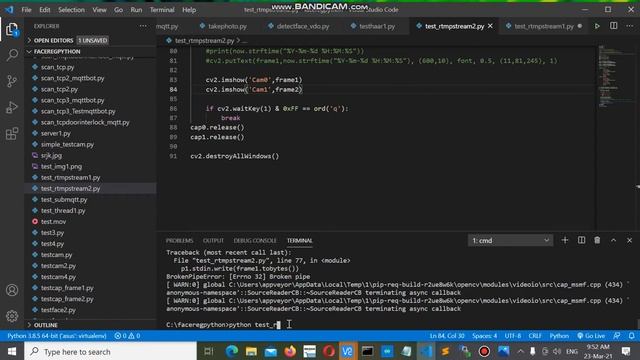Open the terminal selector dropdown '1: cmd'
640x360 pixels.
[x=510, y=240]
